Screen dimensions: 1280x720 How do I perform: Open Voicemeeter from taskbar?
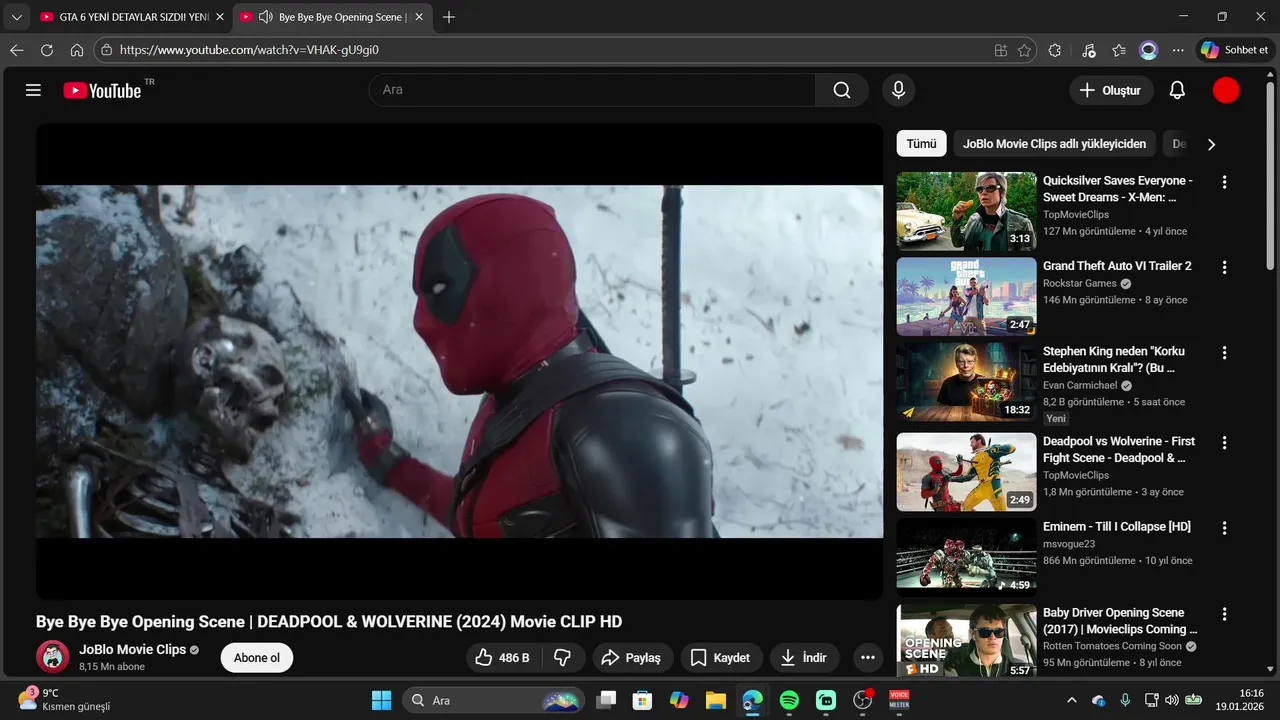tap(899, 701)
